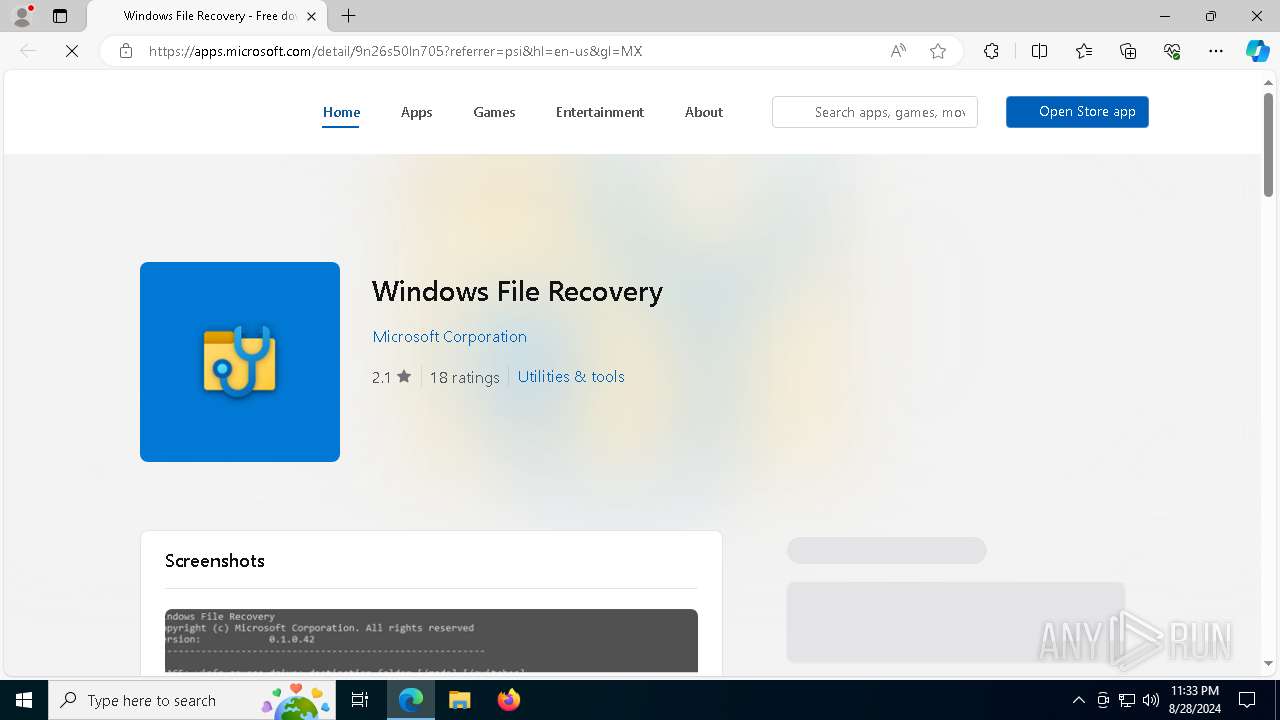Toggle split screen view
This screenshot has width=1280, height=720.
point(1039,51)
